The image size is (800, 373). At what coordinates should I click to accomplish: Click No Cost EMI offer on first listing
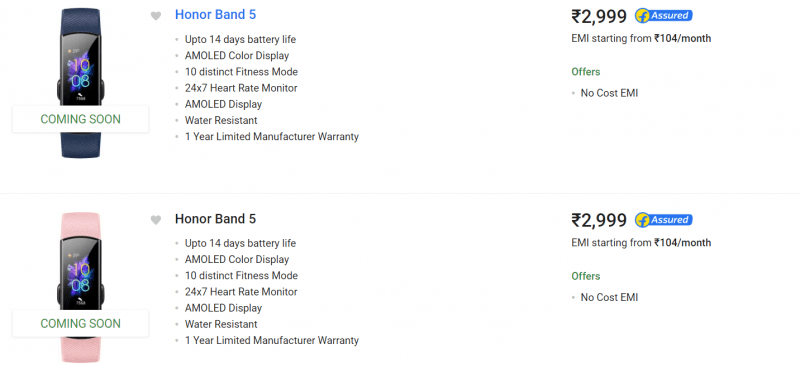click(609, 93)
